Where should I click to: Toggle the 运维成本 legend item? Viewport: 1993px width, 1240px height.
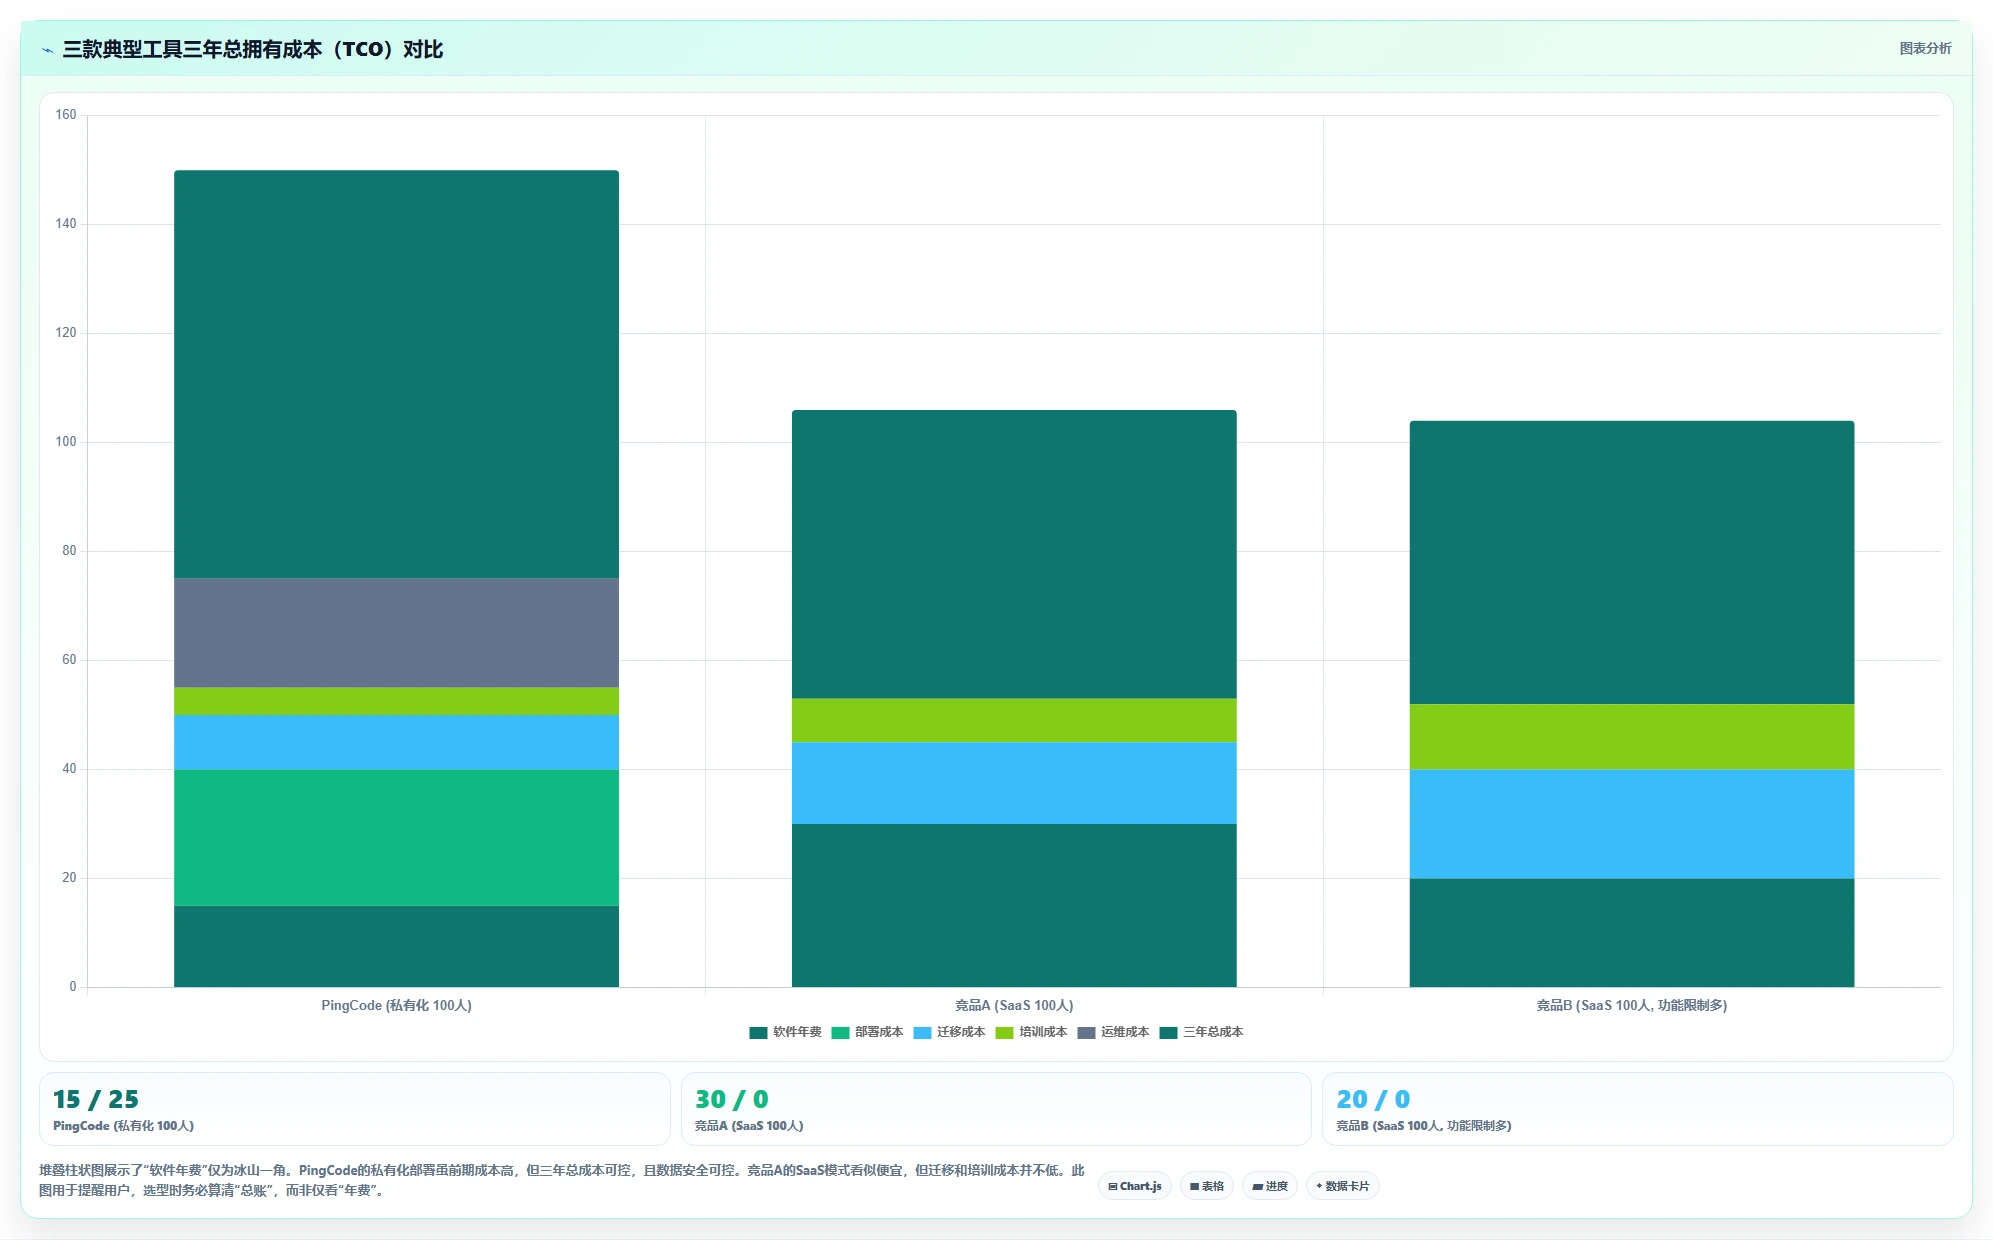tap(1113, 1032)
